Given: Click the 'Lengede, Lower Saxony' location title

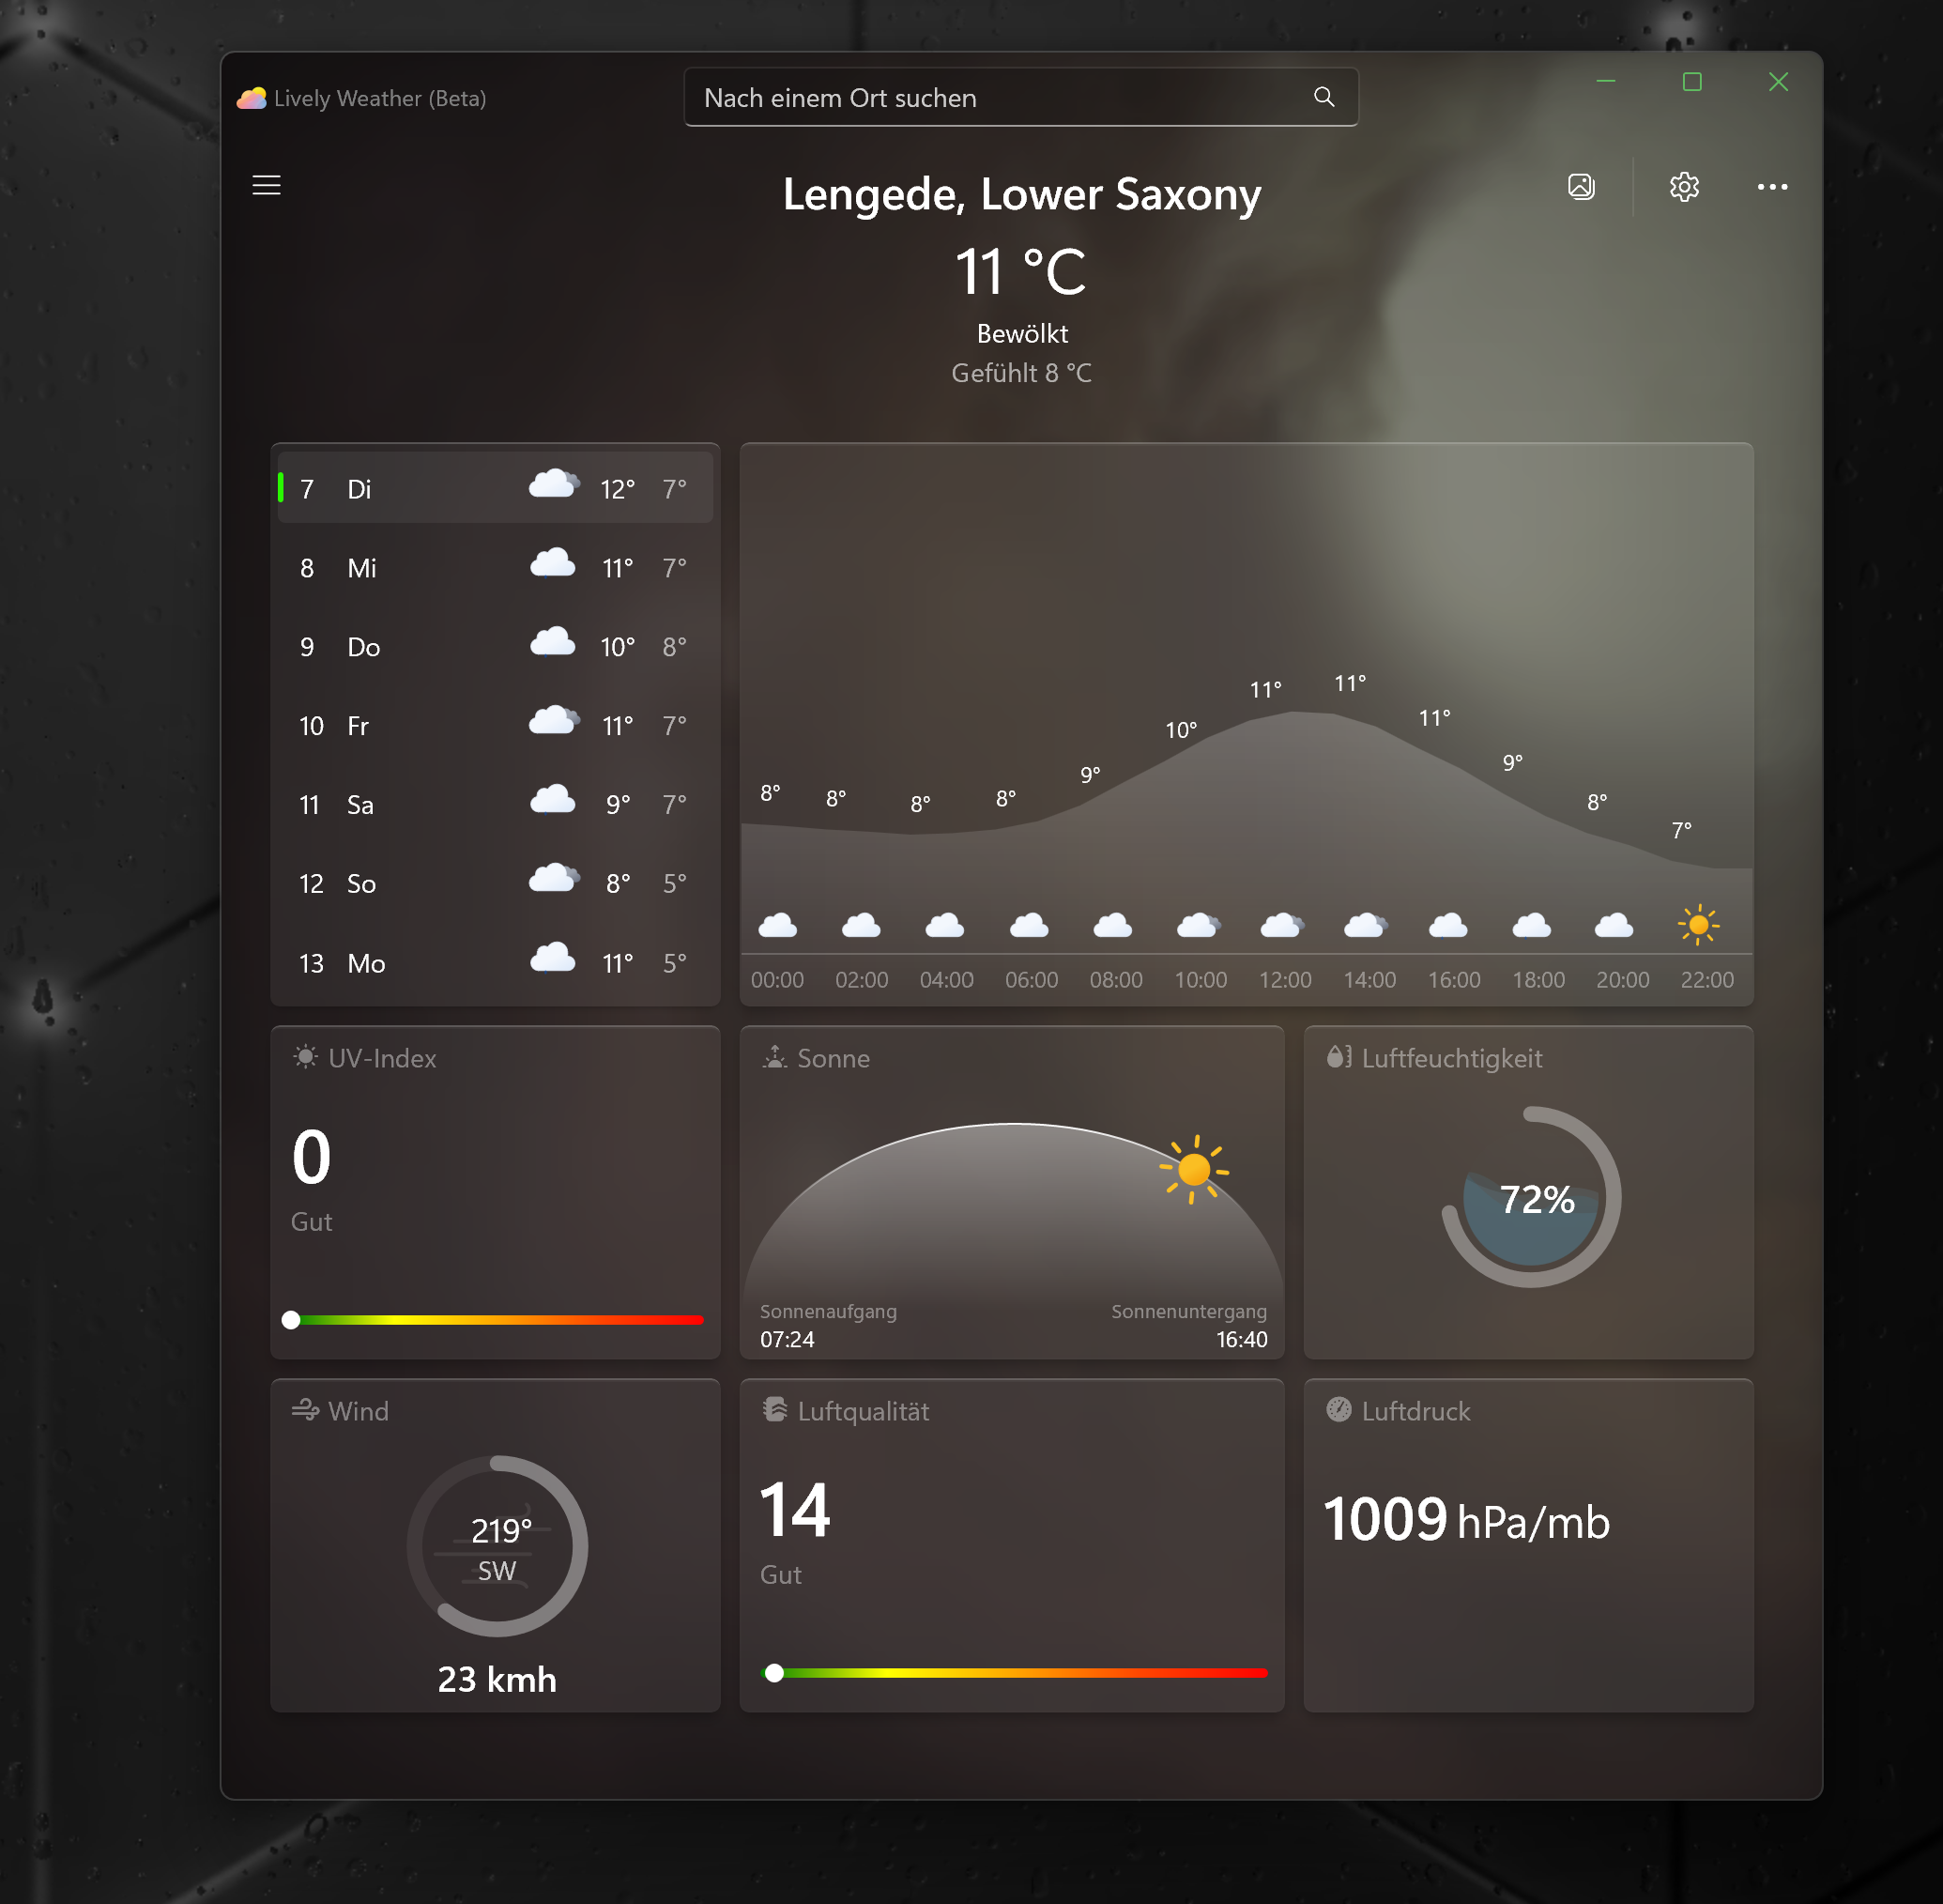Looking at the screenshot, I should [1021, 193].
